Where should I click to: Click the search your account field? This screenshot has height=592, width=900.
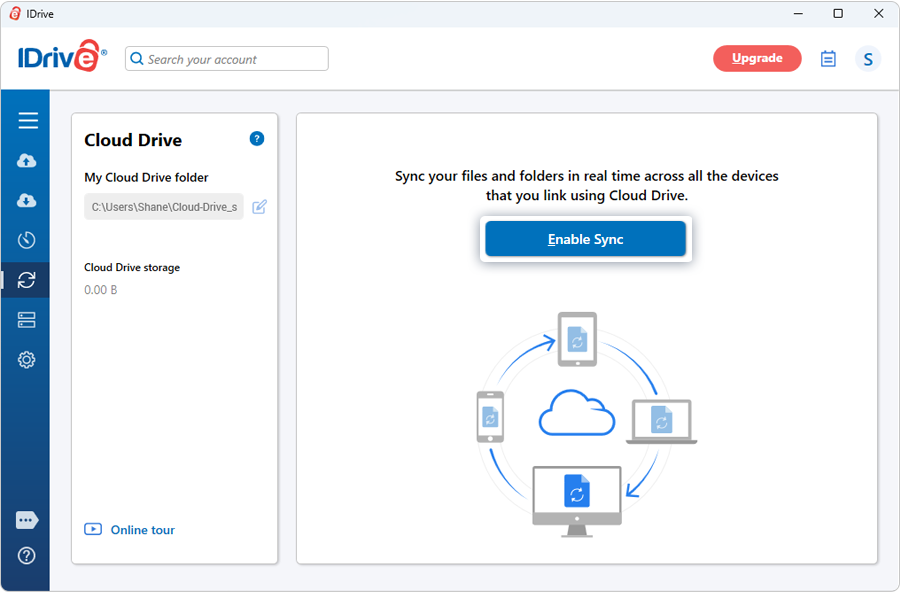coord(225,59)
